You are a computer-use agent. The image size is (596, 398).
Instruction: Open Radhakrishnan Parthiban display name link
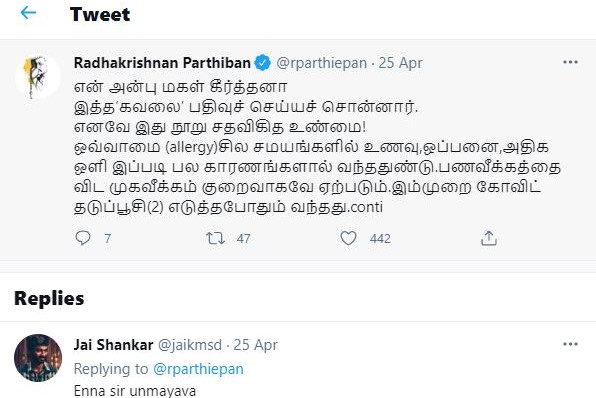pos(162,63)
